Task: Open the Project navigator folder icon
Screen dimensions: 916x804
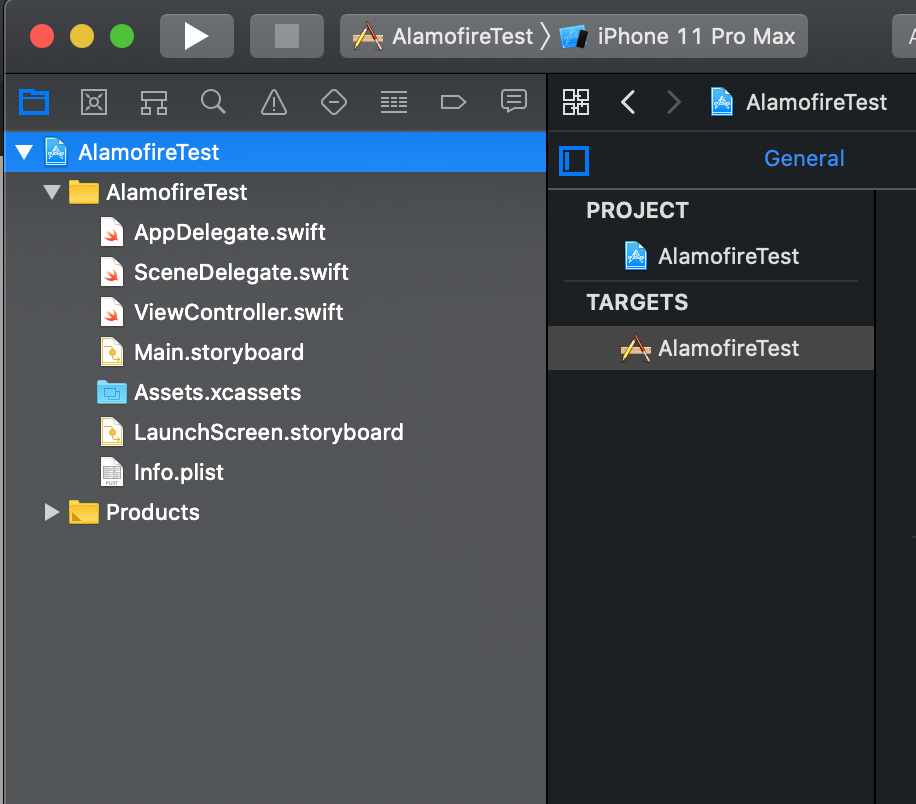Action: click(34, 102)
